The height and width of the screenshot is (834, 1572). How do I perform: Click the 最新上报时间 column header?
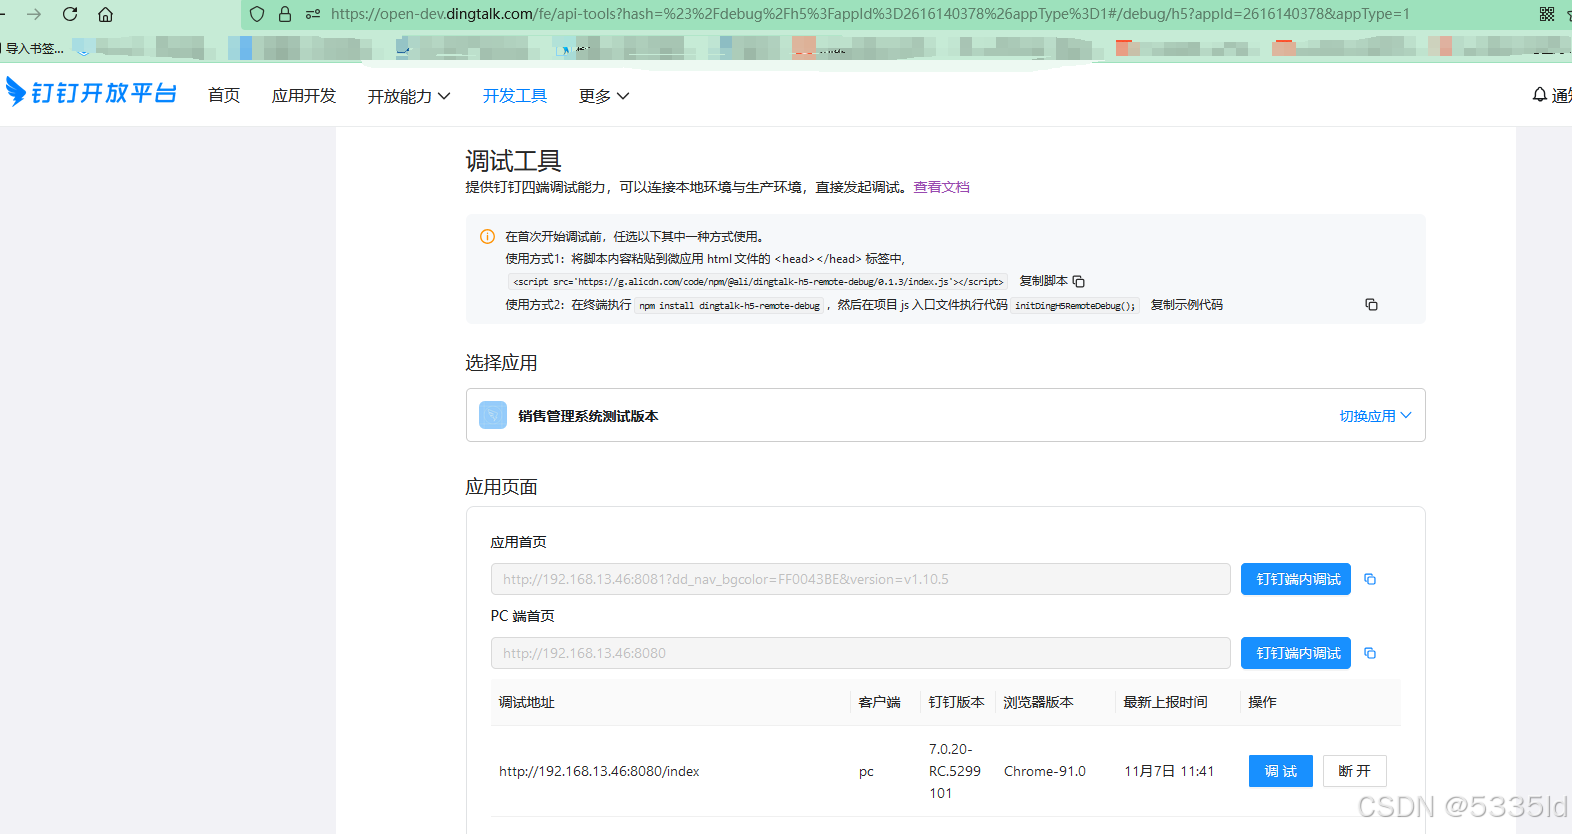(1166, 702)
